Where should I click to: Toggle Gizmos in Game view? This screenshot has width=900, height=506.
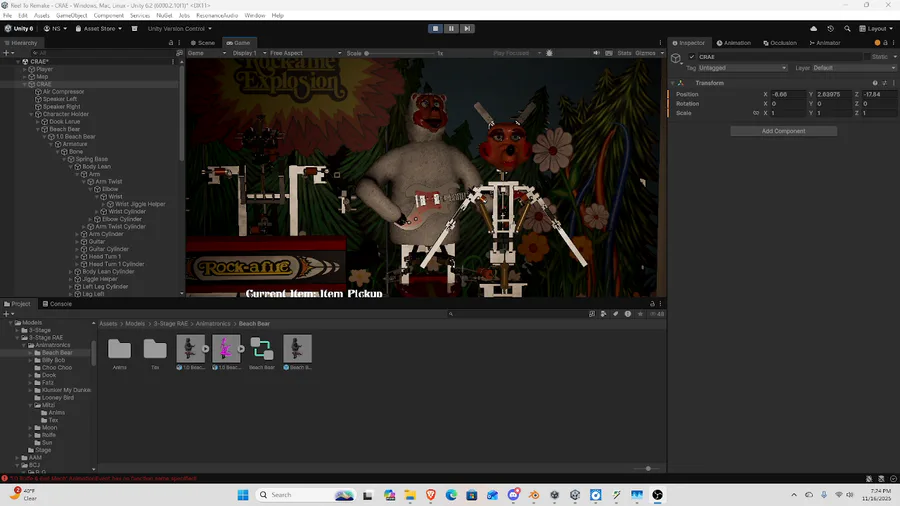point(645,53)
